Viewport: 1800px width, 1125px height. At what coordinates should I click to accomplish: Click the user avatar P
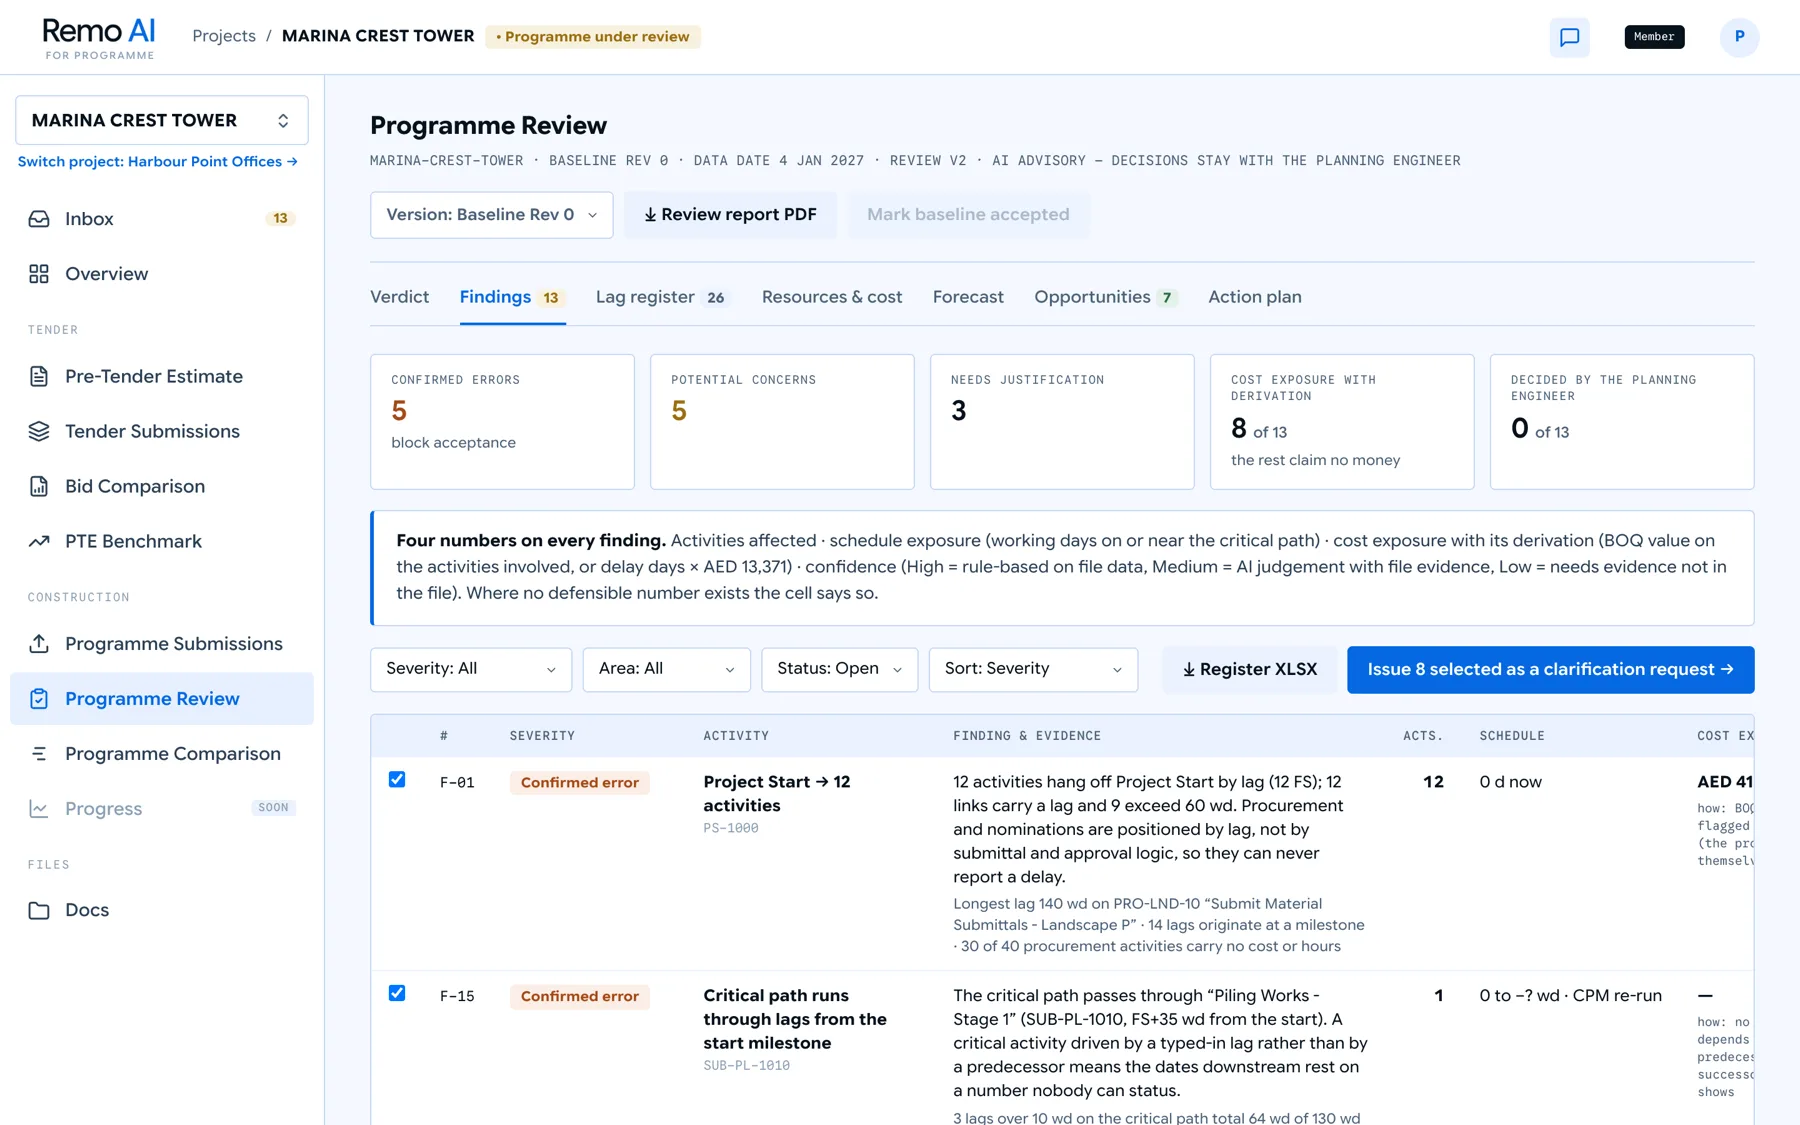pyautogui.click(x=1739, y=37)
